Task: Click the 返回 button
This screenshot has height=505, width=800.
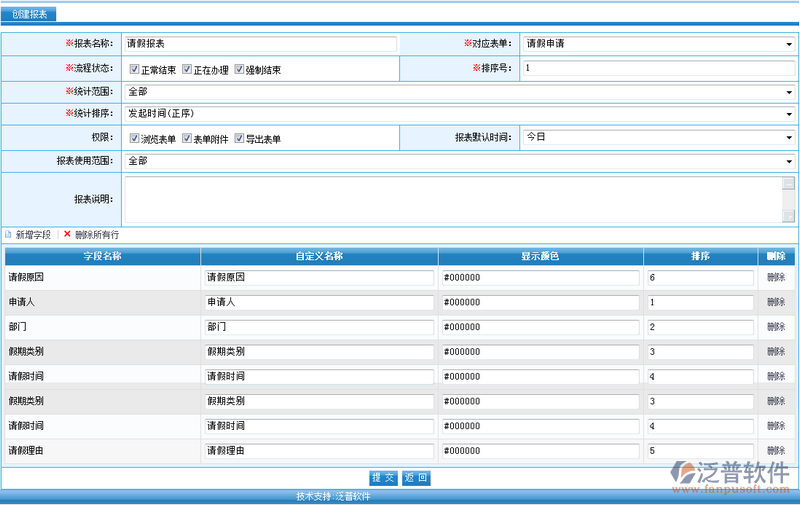Action: tap(416, 478)
